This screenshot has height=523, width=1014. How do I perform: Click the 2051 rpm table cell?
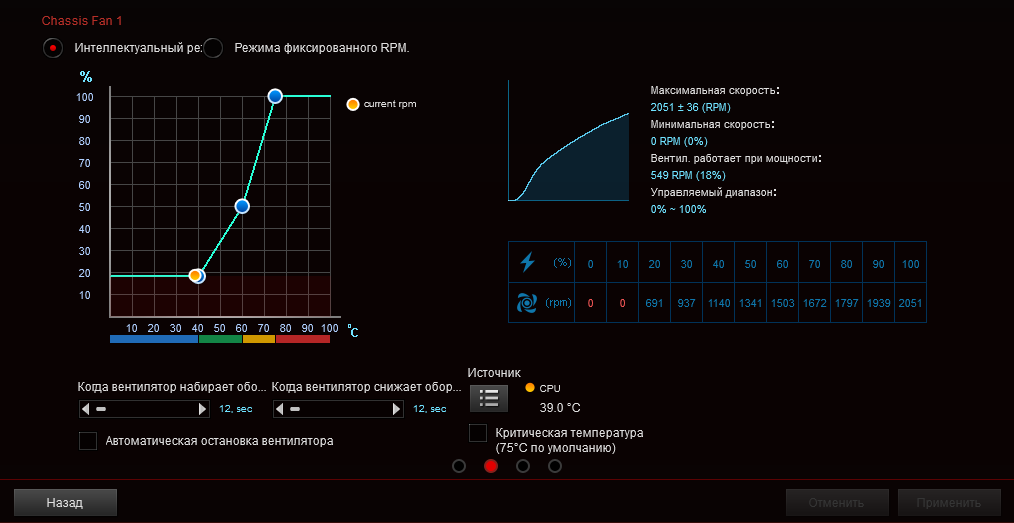pyautogui.click(x=911, y=303)
